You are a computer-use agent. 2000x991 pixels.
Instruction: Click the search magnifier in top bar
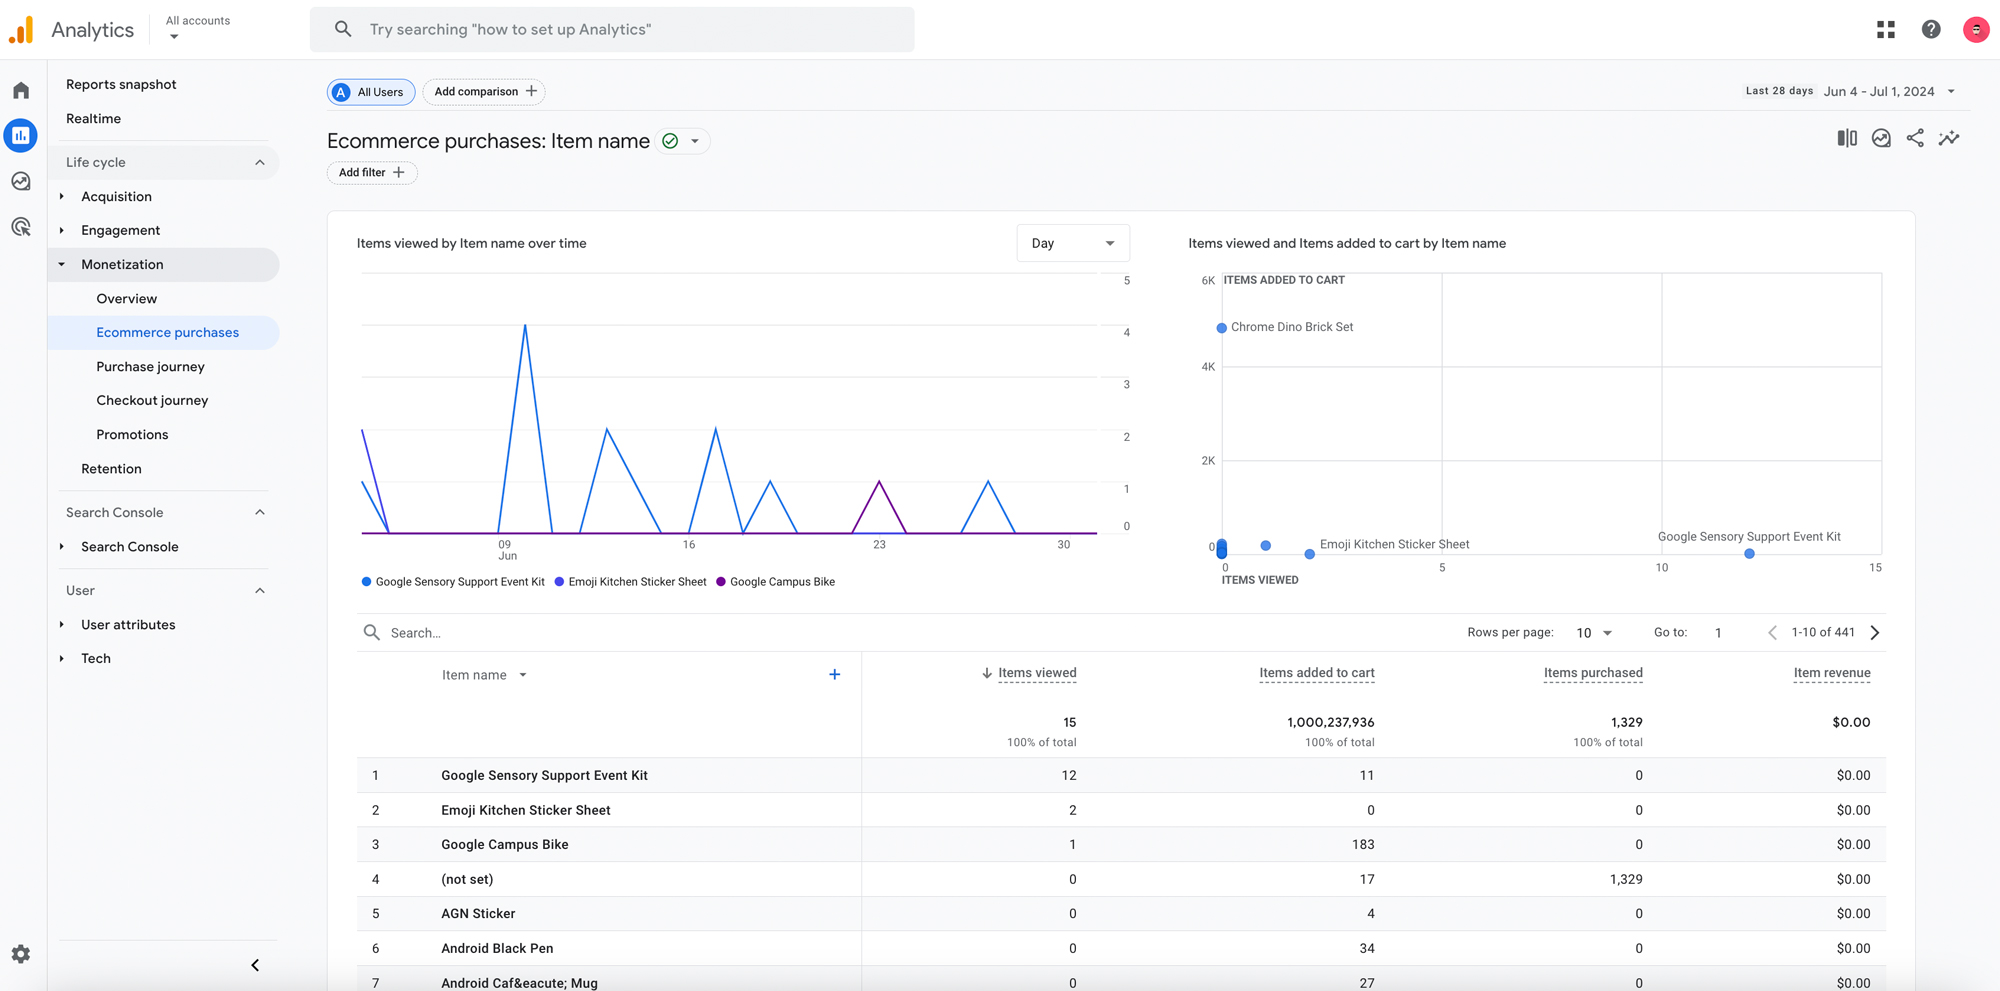(x=343, y=30)
